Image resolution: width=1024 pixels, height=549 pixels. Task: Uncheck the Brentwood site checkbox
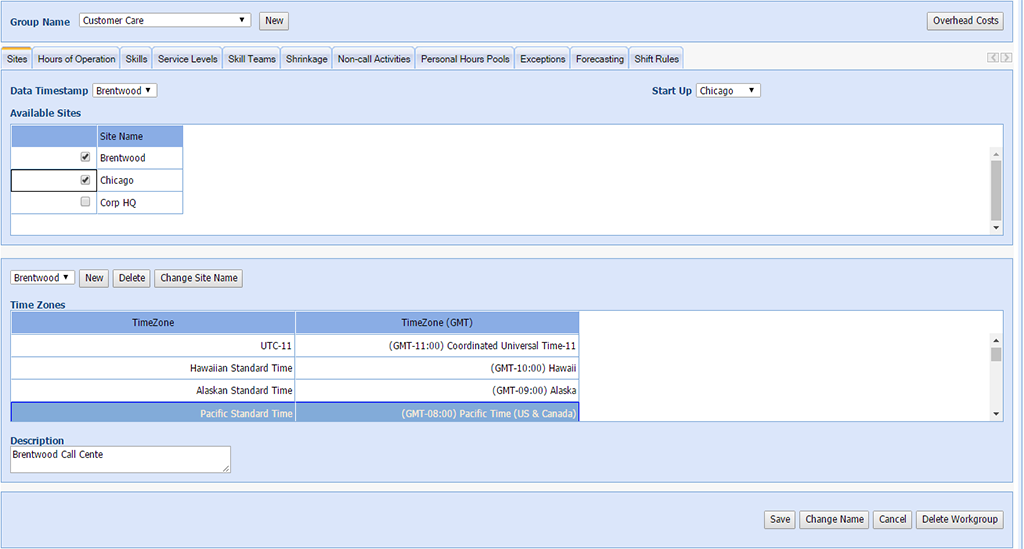tap(85, 157)
